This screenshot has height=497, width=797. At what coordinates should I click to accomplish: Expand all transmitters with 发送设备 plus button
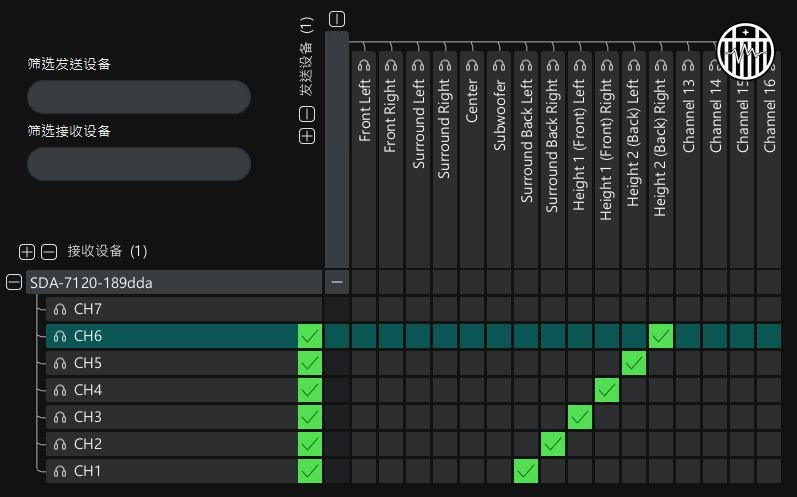(x=307, y=136)
